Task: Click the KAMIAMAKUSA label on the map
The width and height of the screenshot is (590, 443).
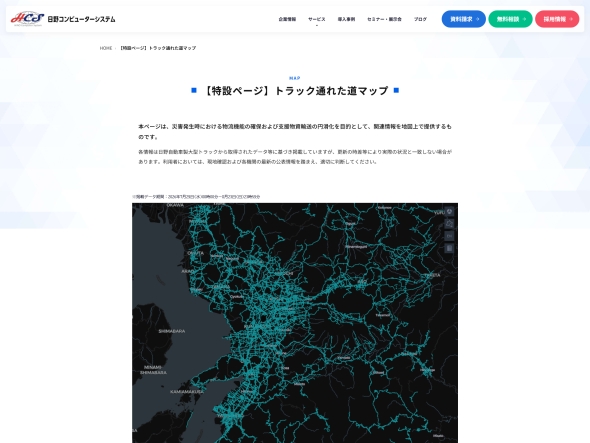Action: pyautogui.click(x=187, y=392)
